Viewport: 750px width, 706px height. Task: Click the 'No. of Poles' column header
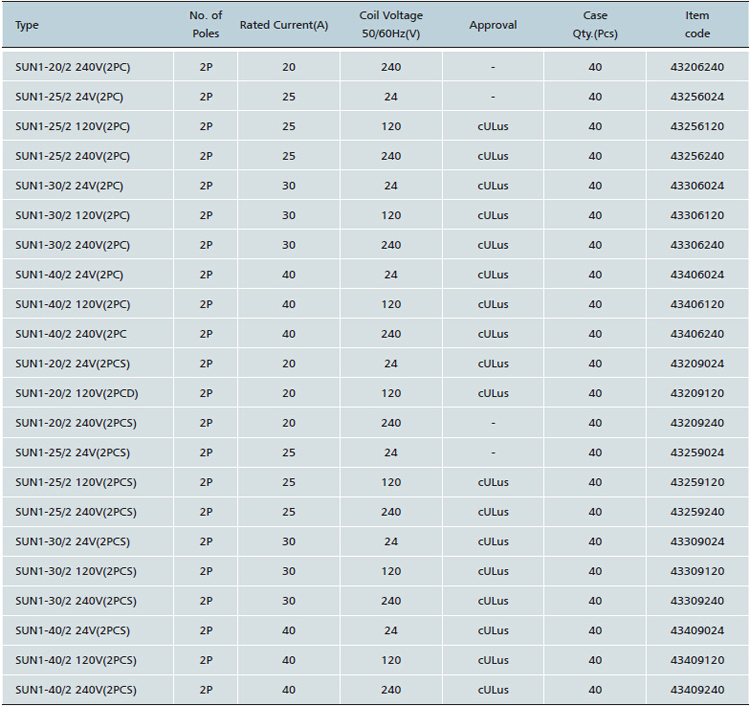206,24
